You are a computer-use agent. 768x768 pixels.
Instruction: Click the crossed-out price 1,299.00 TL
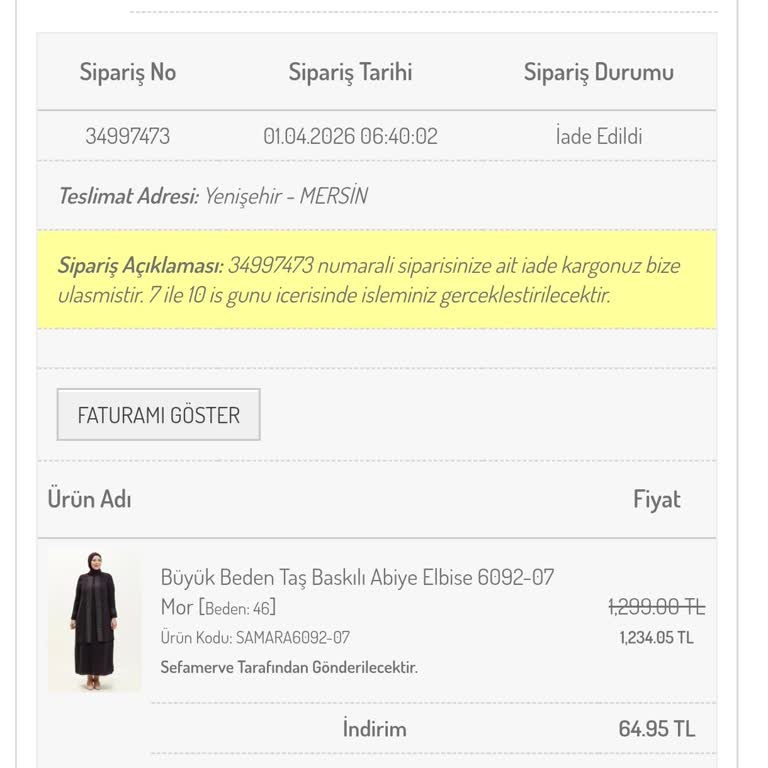(x=656, y=607)
